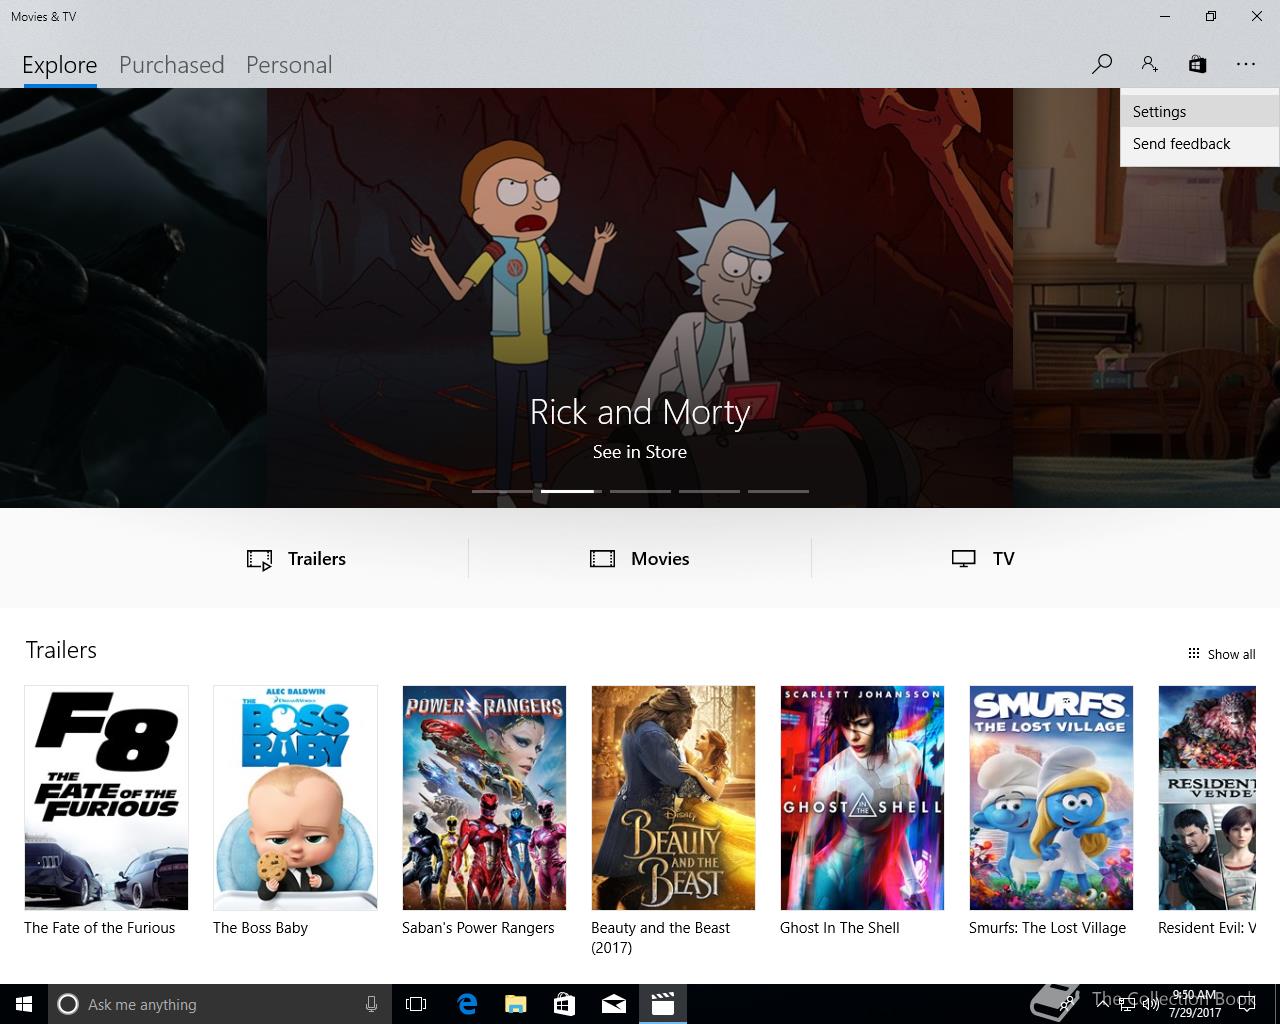Switch to the Purchased tab
This screenshot has width=1280, height=1024.
[171, 65]
